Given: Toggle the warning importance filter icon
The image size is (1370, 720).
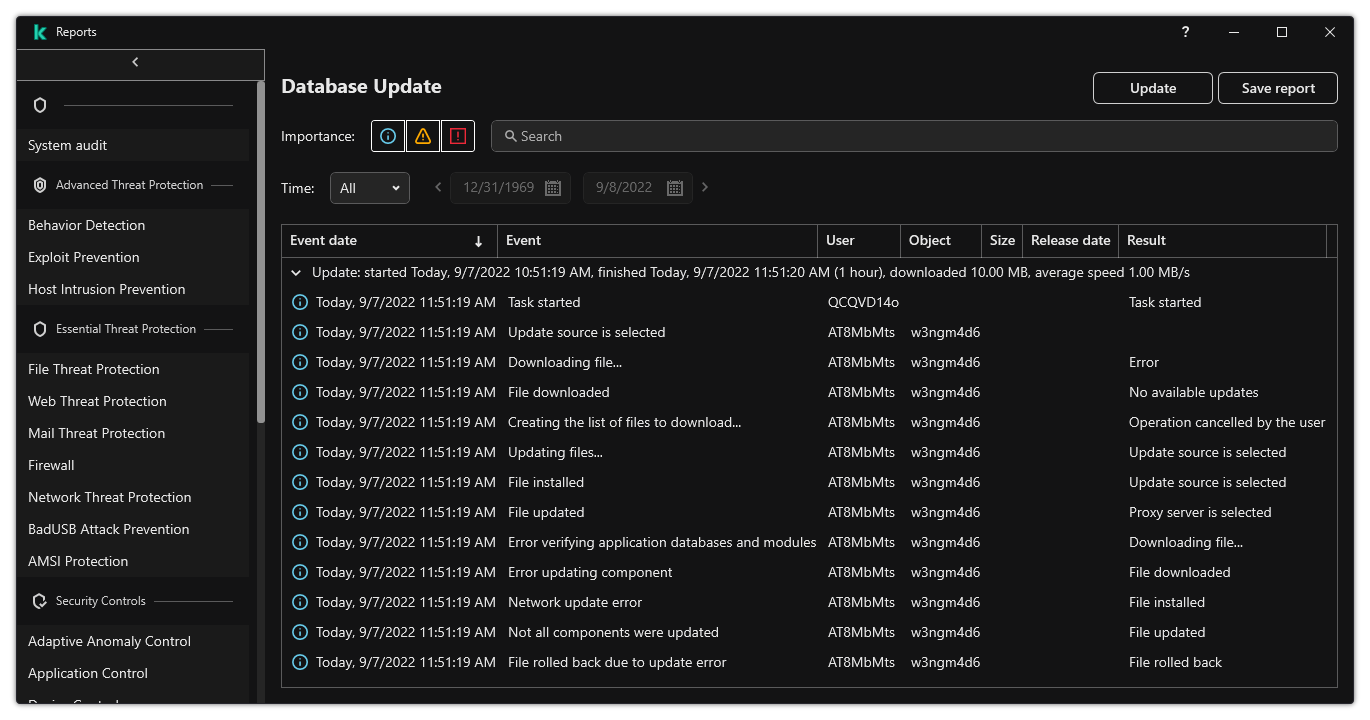Looking at the screenshot, I should [x=423, y=136].
